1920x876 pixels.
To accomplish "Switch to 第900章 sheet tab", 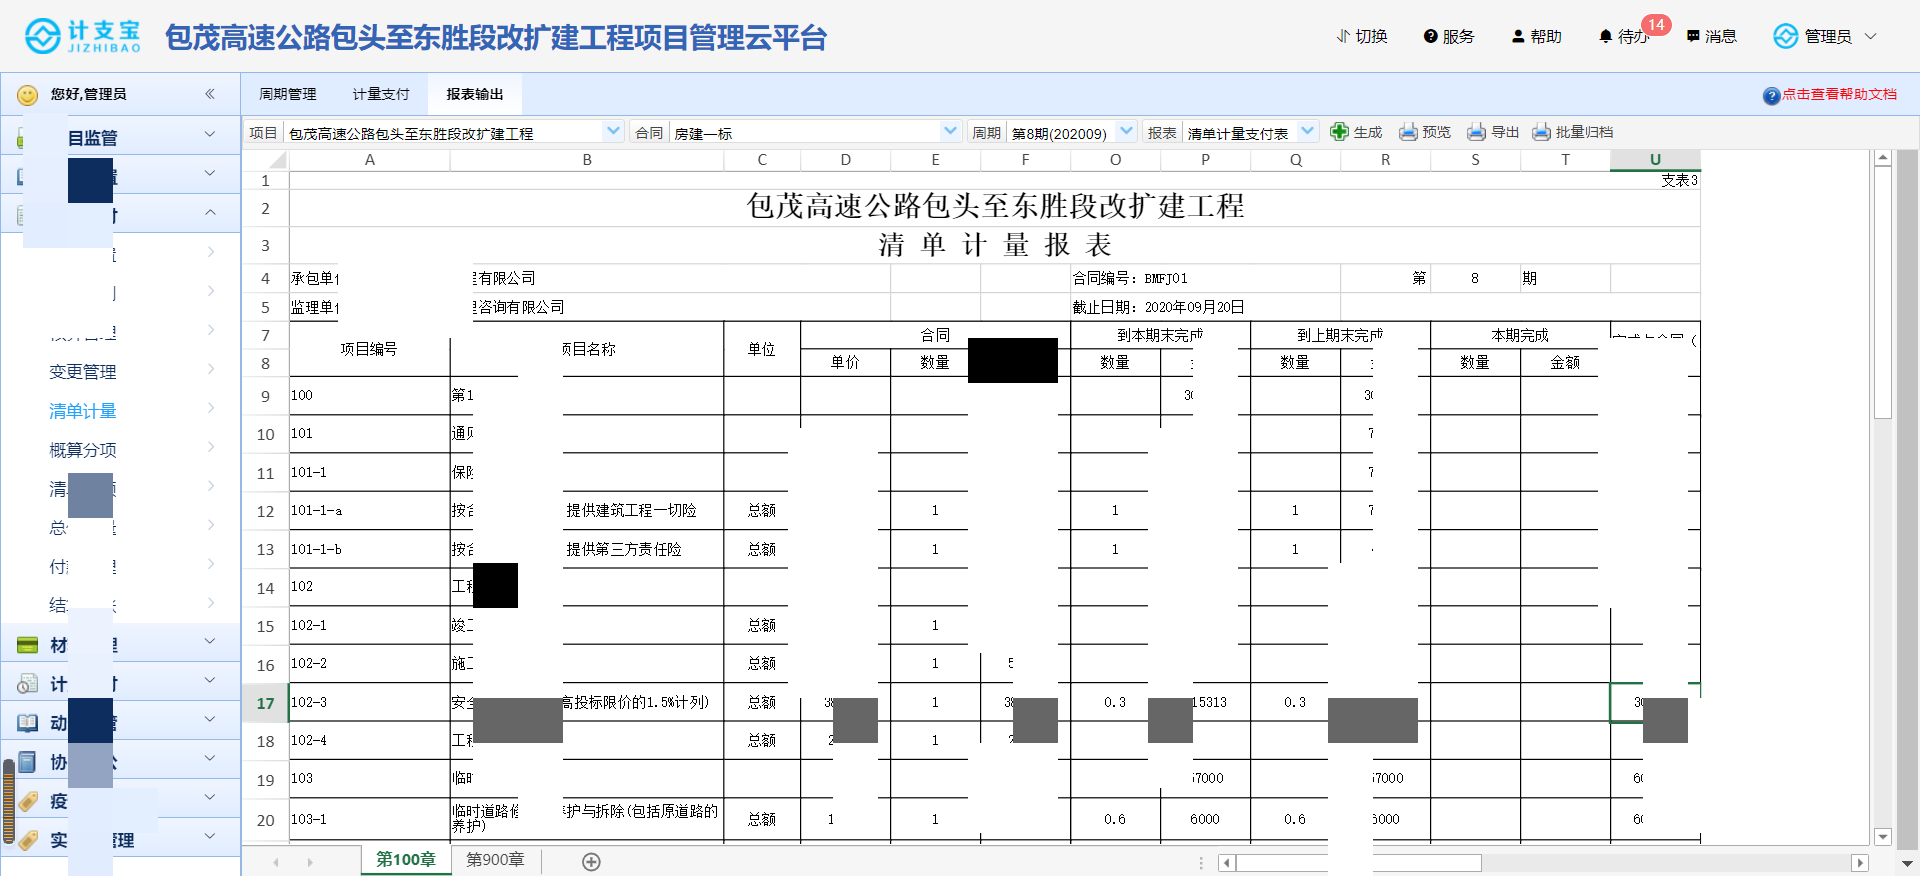I will tap(495, 860).
